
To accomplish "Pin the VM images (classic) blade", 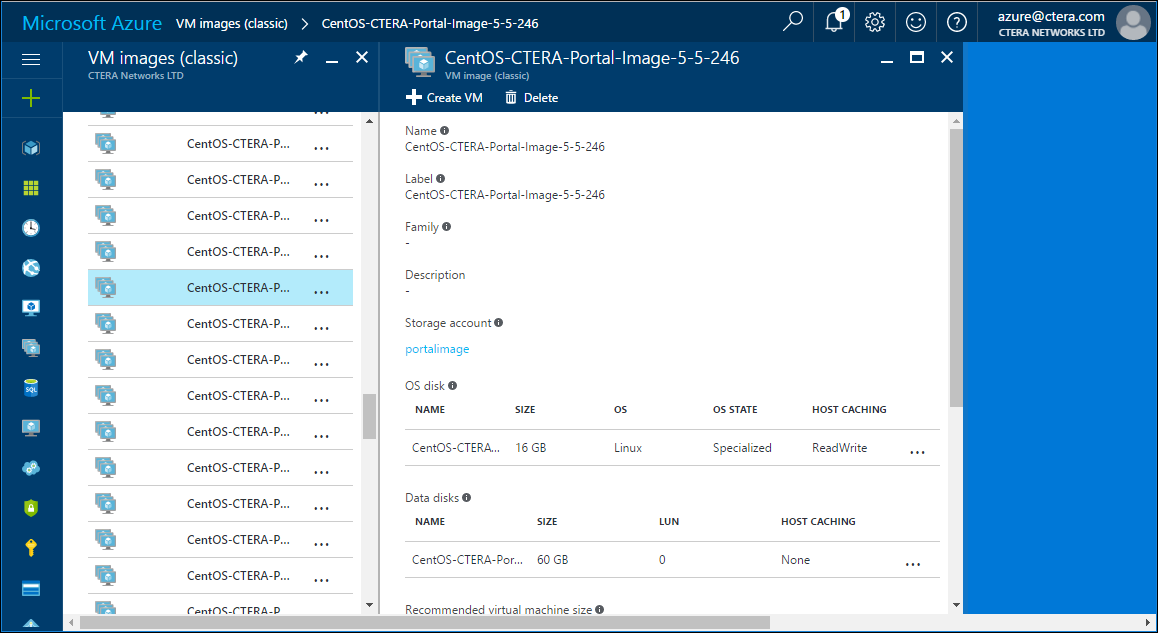I will [301, 58].
